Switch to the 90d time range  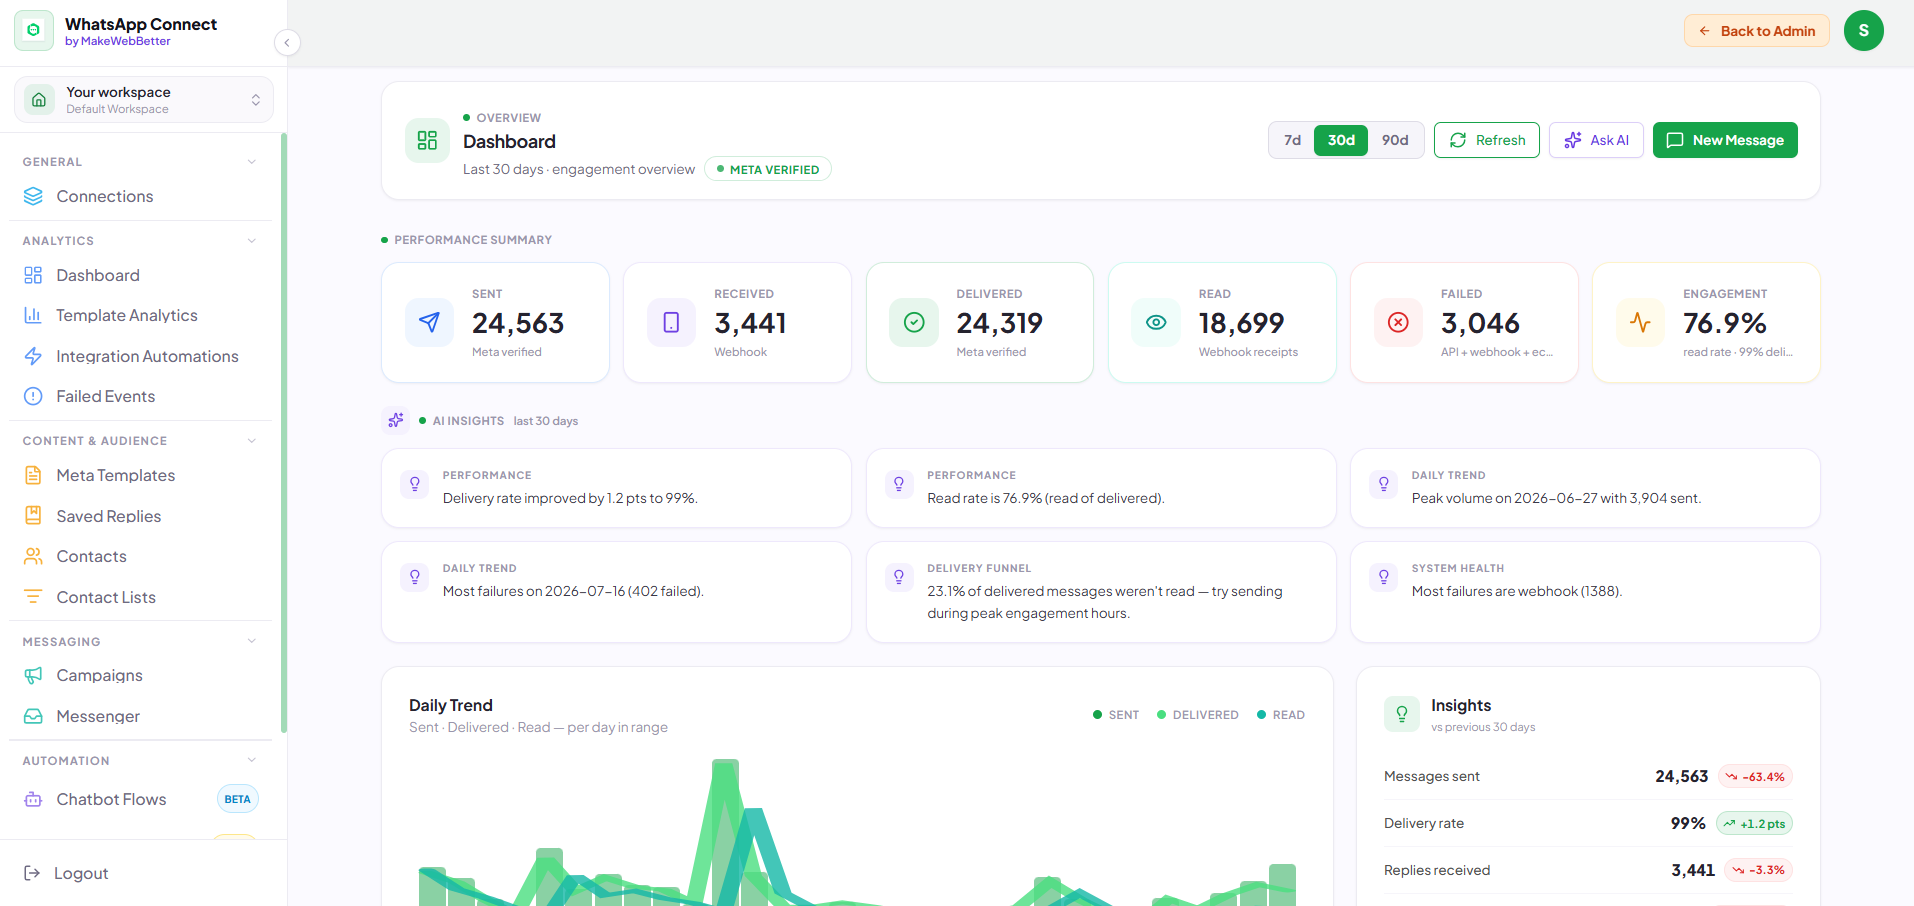(1395, 140)
